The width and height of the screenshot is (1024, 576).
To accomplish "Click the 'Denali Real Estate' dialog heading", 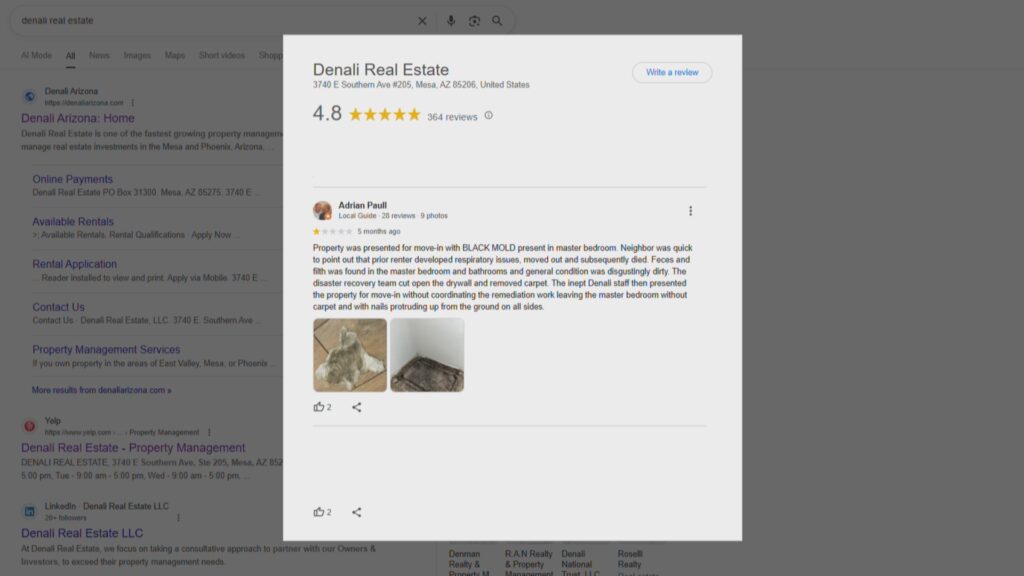I will pyautogui.click(x=381, y=69).
